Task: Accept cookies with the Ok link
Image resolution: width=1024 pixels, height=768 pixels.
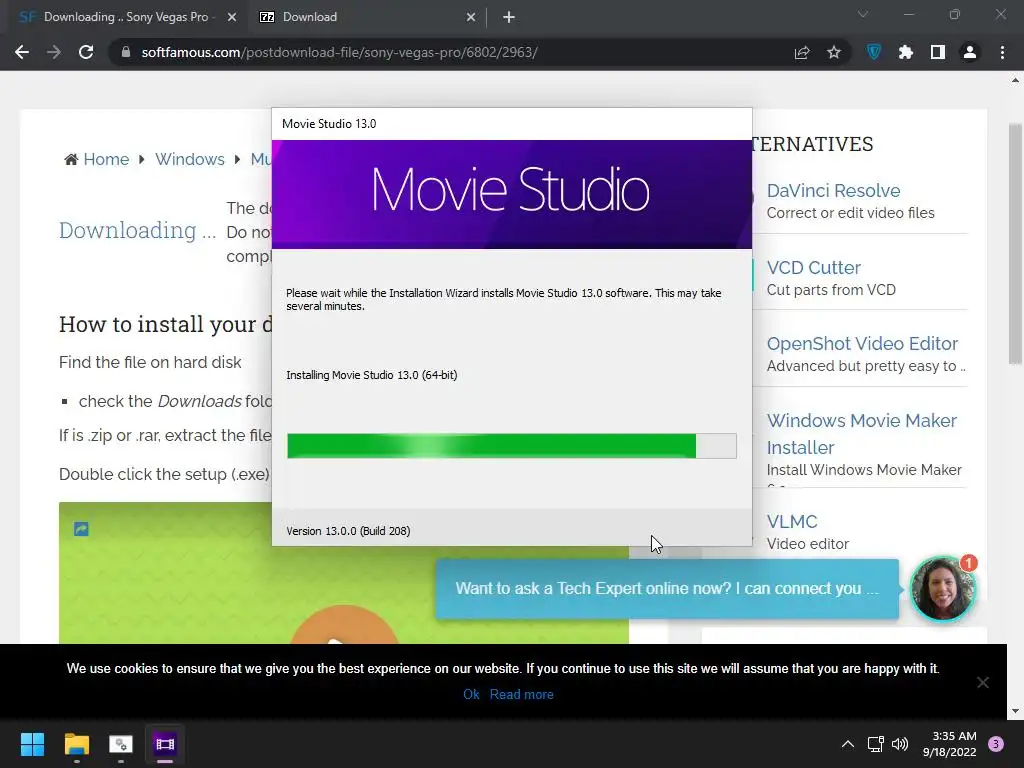Action: coord(471,694)
